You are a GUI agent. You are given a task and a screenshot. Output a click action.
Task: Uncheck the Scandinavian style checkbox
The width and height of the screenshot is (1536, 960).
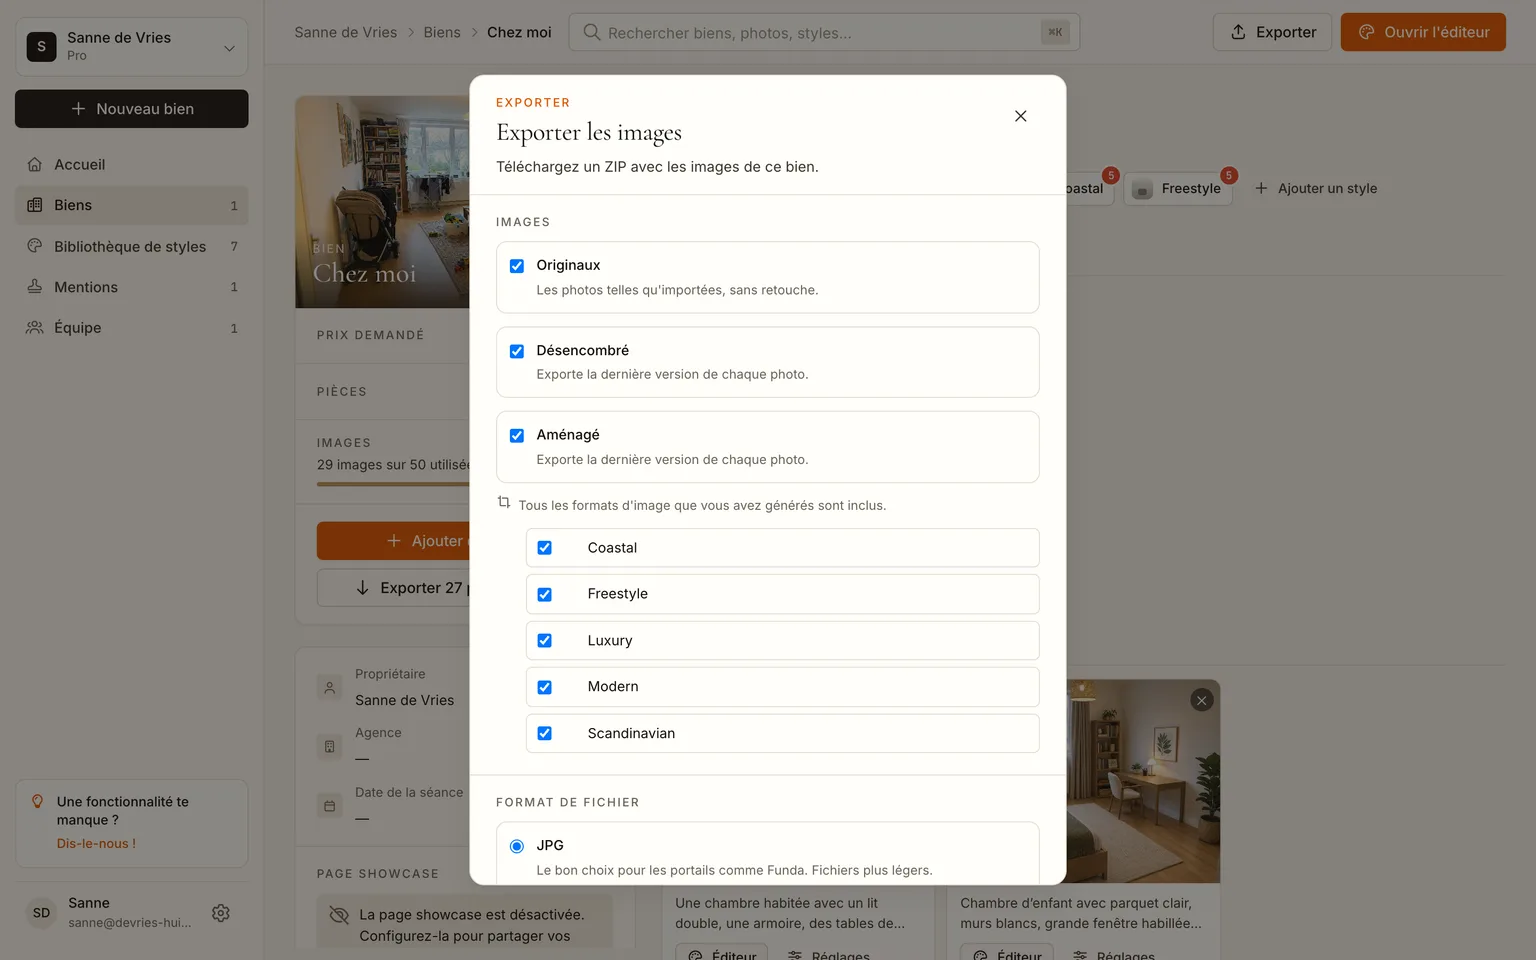(545, 734)
